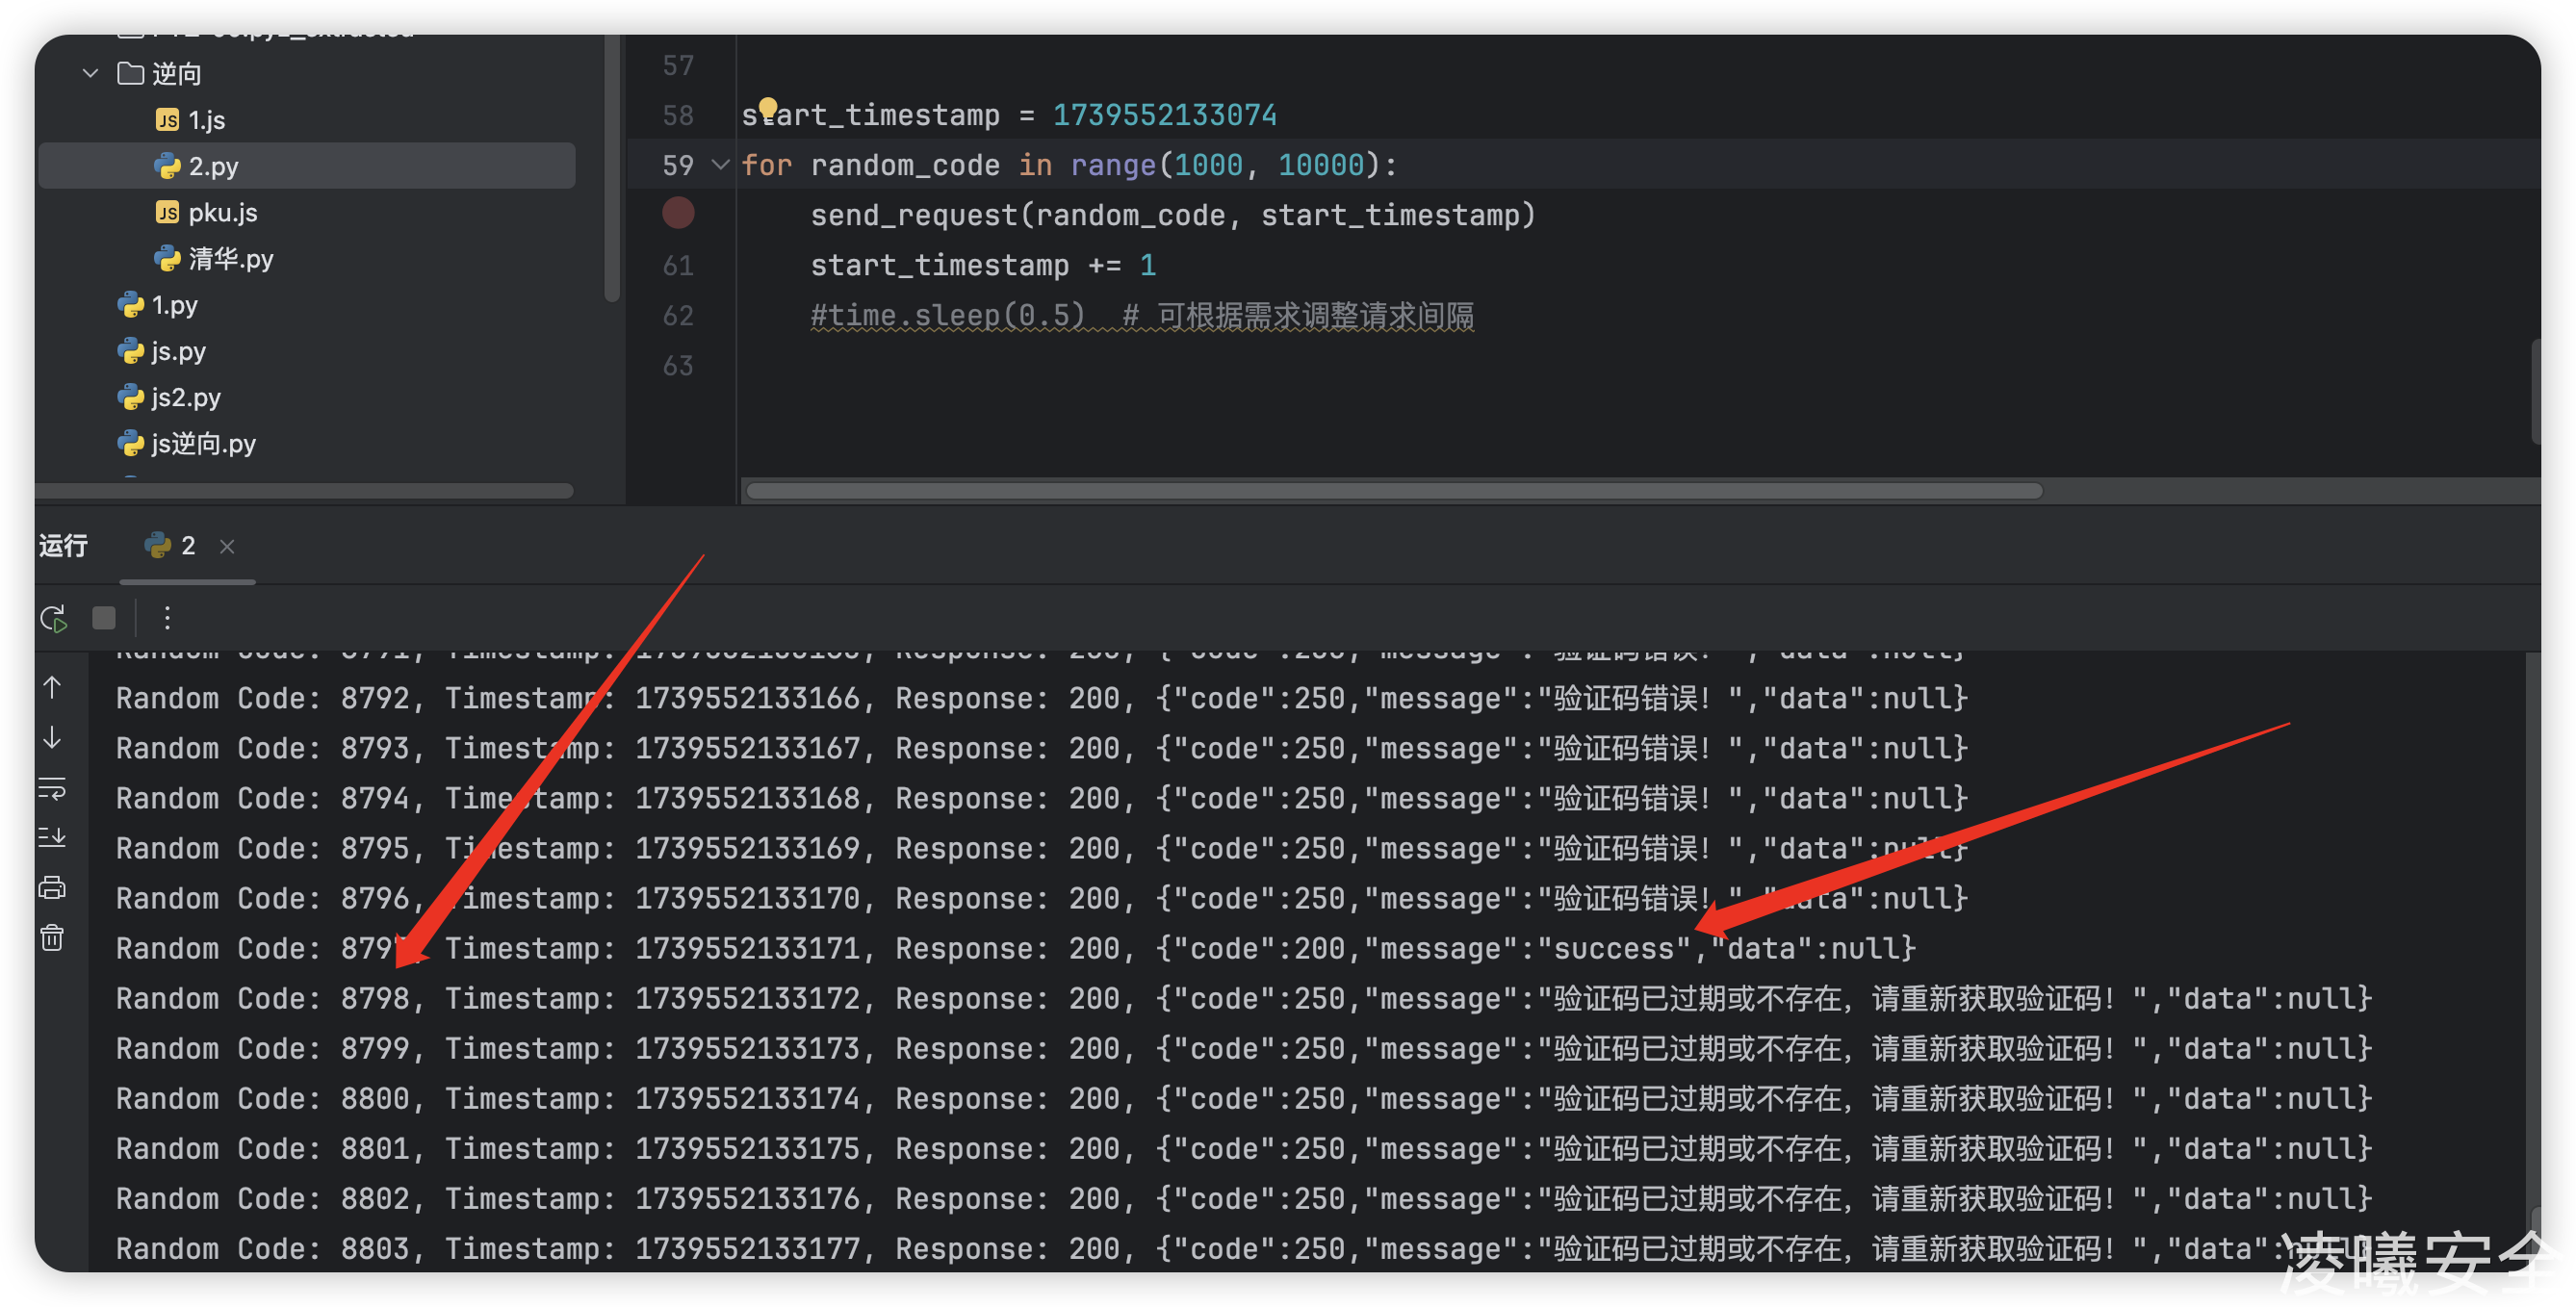Screen dimensions: 2576x1307
Task: Open run toolbar more options
Action: (x=167, y=618)
